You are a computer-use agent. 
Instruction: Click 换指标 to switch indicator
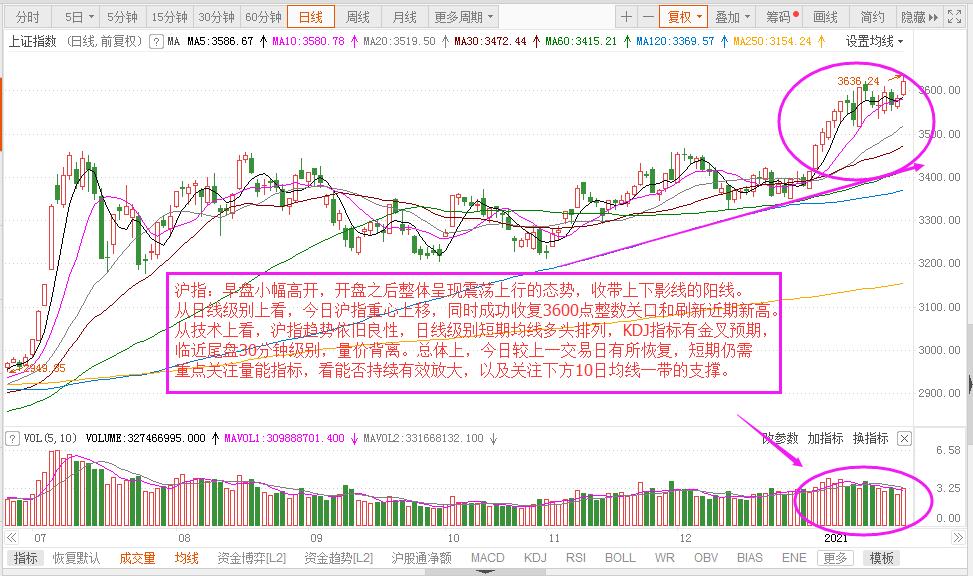[x=871, y=438]
